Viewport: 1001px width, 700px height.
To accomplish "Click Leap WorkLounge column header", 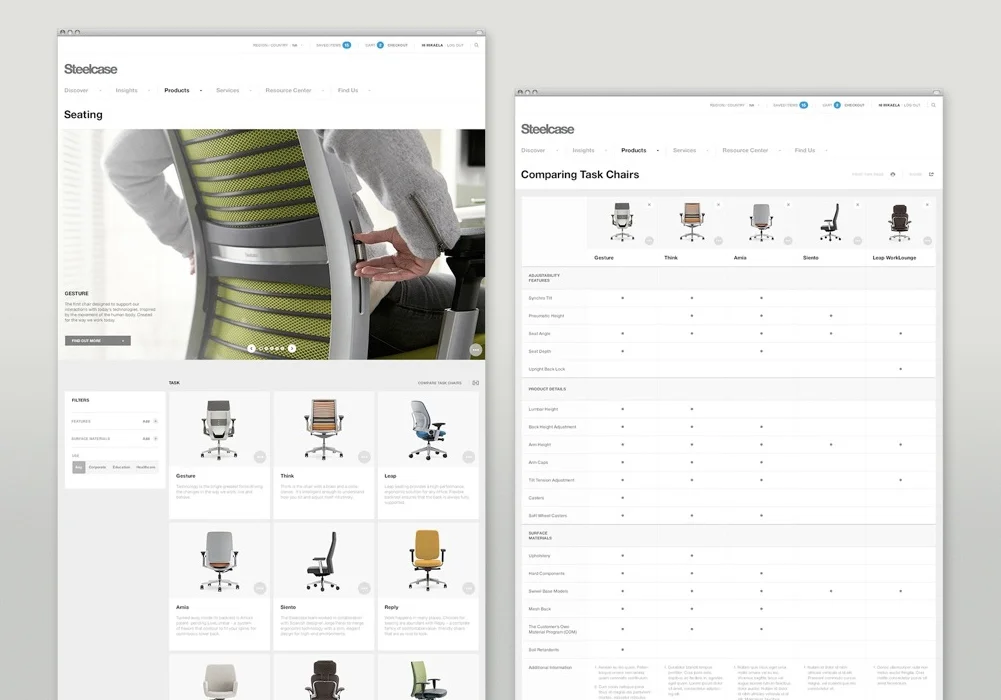I will click(894, 258).
